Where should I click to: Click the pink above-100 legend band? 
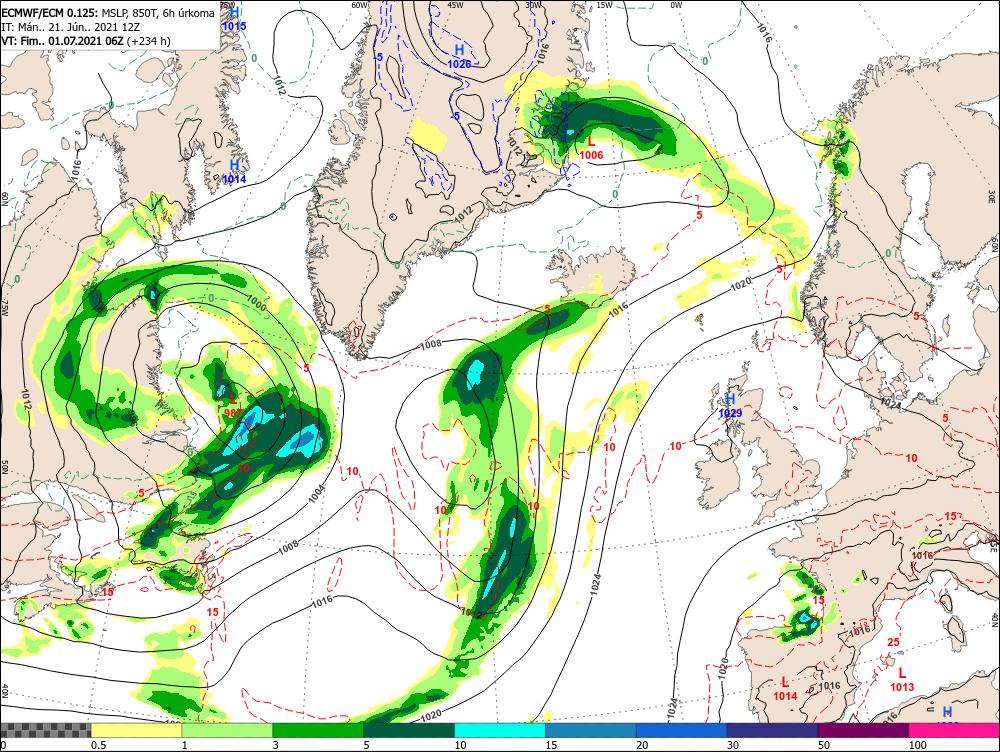(954, 730)
